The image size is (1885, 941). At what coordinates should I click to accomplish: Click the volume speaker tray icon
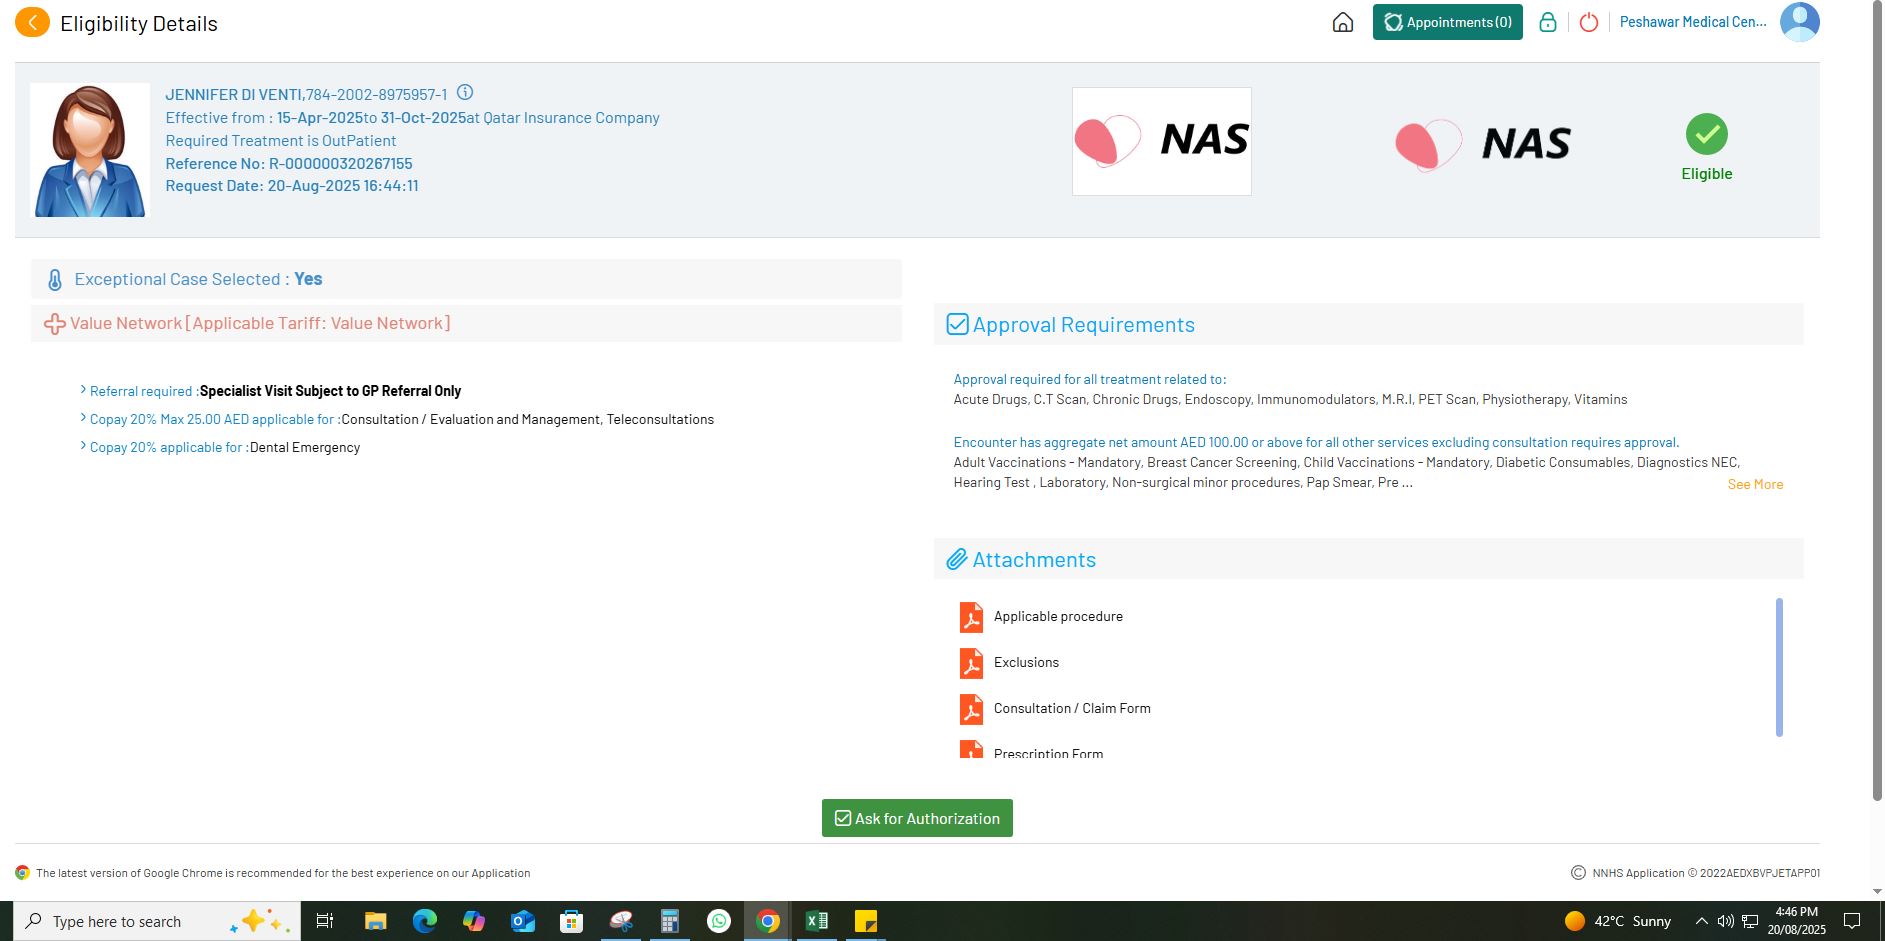coord(1725,921)
